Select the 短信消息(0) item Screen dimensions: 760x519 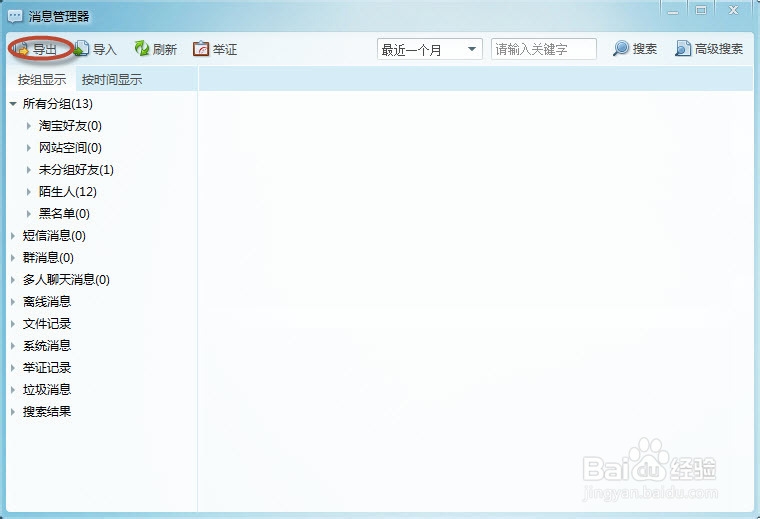[54, 236]
